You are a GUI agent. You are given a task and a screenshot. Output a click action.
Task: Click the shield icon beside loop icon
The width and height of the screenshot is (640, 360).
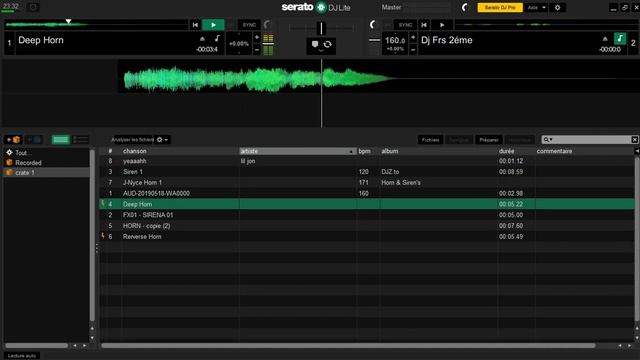[315, 44]
